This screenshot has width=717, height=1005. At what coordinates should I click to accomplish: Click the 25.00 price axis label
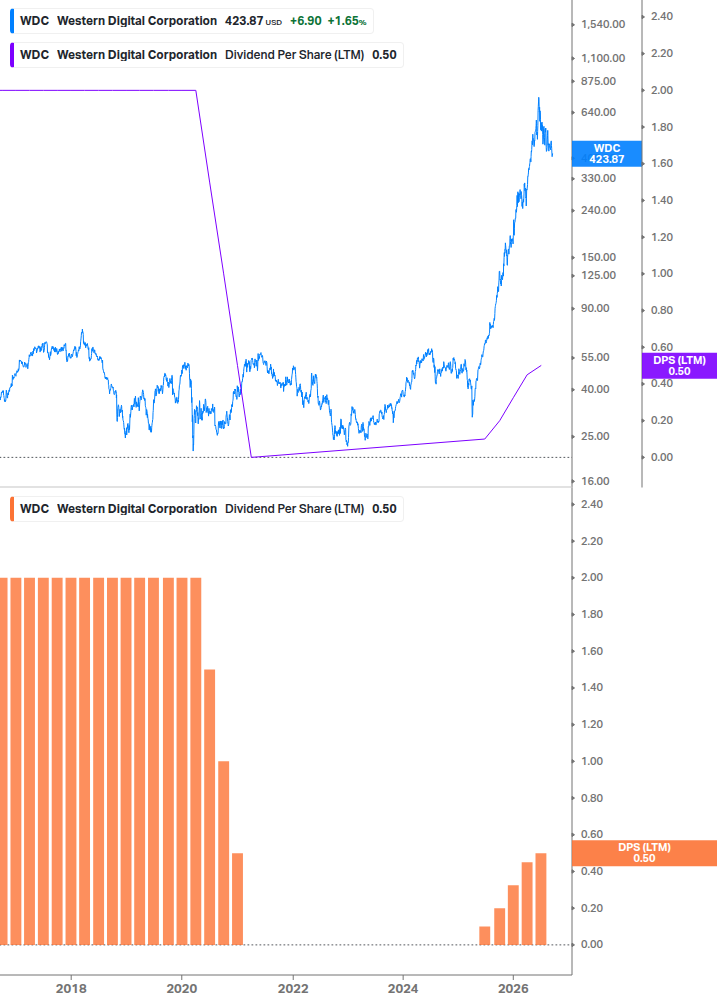(595, 436)
